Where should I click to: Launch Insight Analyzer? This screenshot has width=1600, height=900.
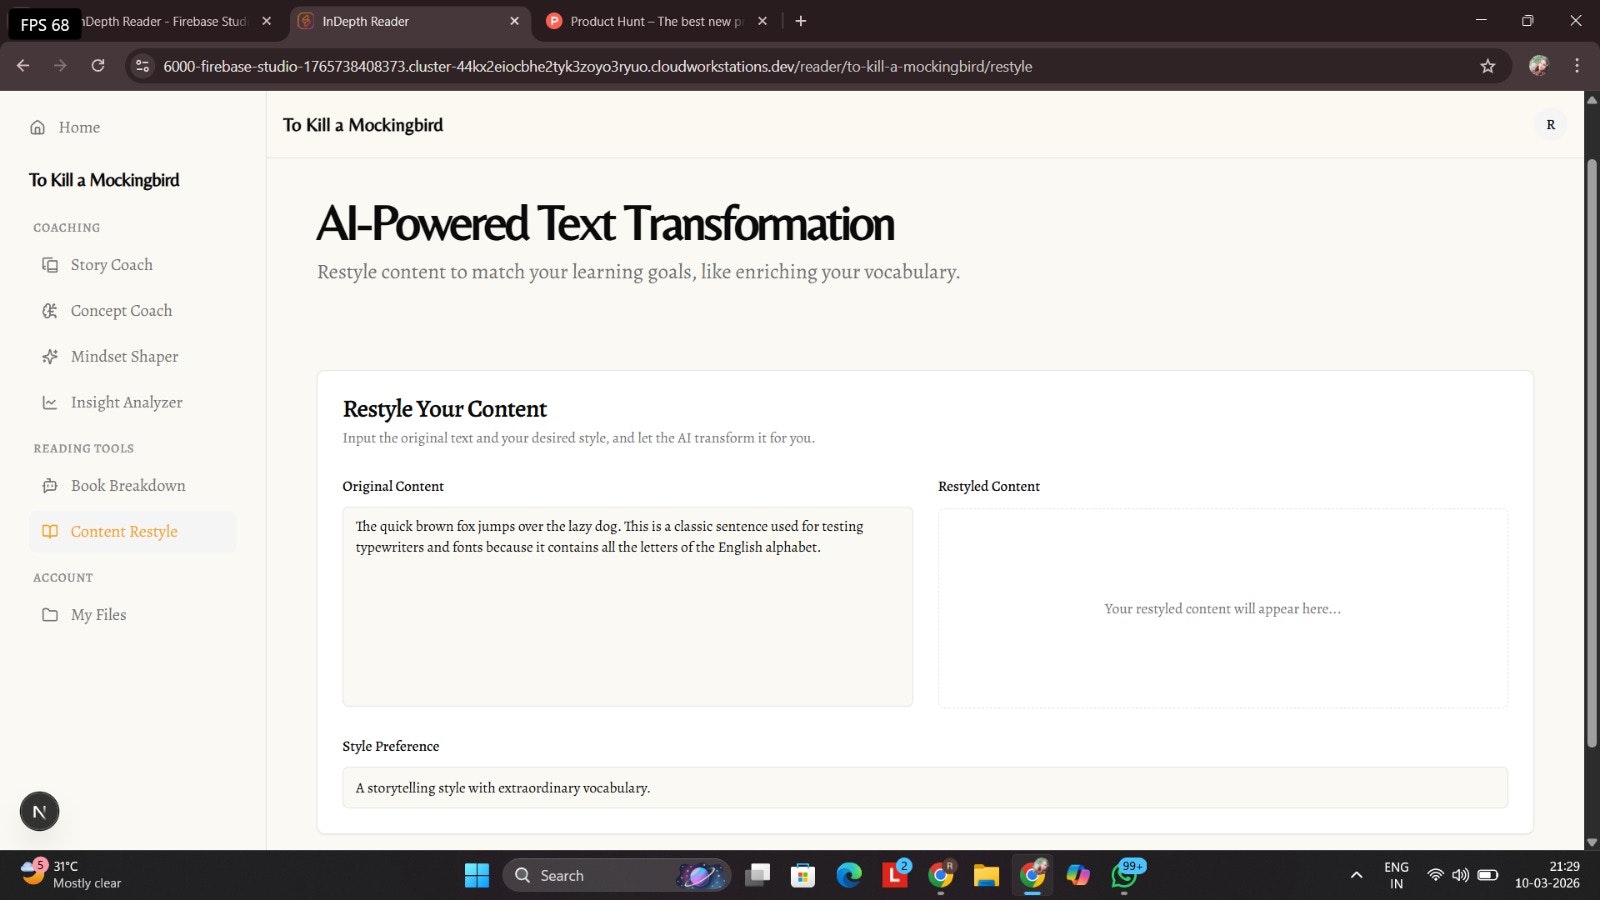pos(125,402)
